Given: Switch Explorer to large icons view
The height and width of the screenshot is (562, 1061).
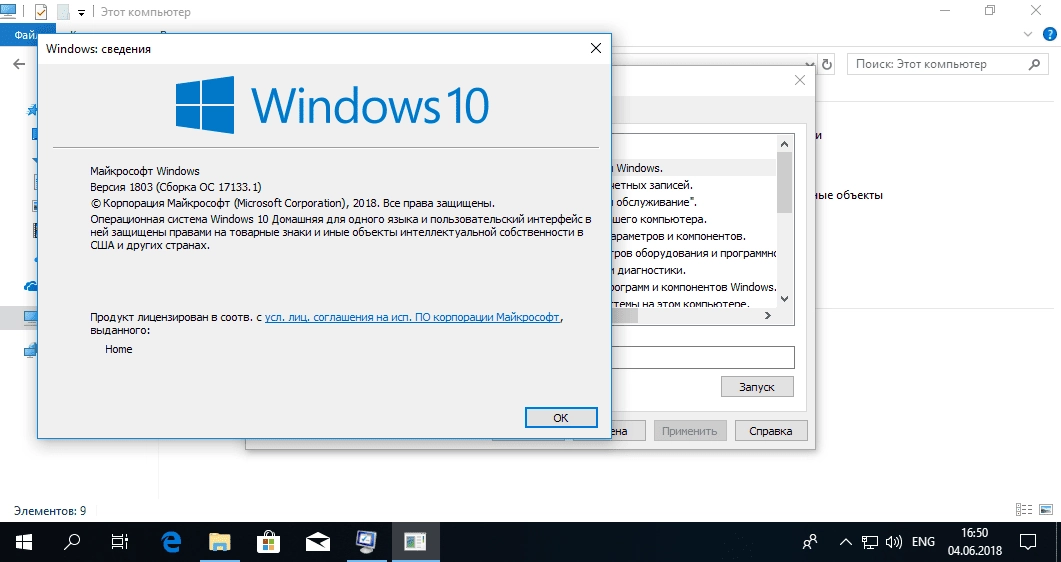Looking at the screenshot, I should pos(1046,510).
